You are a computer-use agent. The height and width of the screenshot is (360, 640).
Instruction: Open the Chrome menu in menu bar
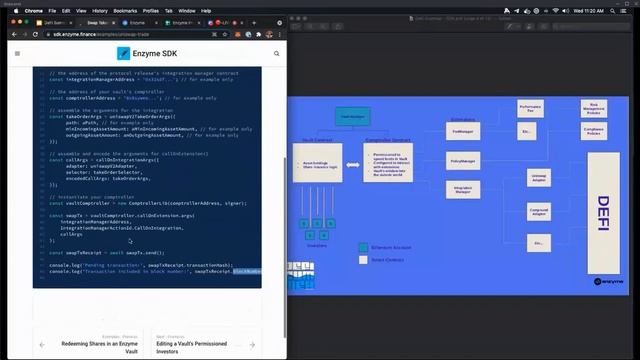33,11
